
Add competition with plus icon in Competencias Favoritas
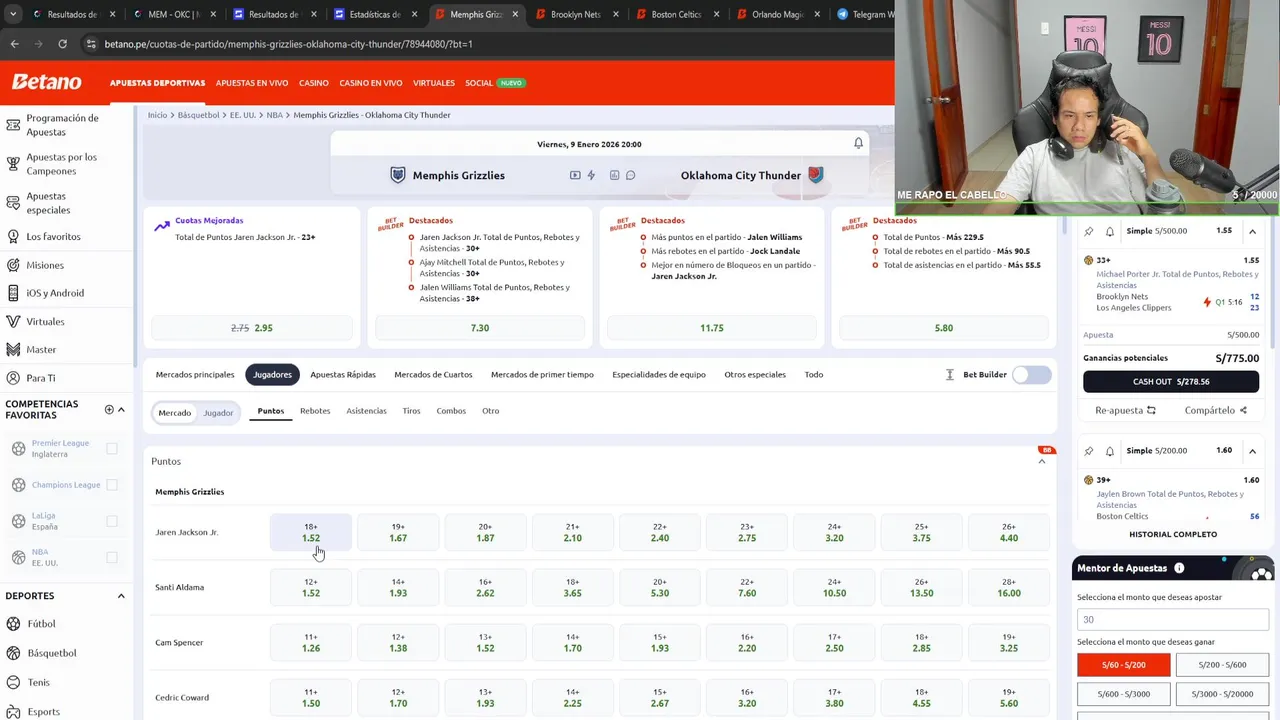[109, 409]
